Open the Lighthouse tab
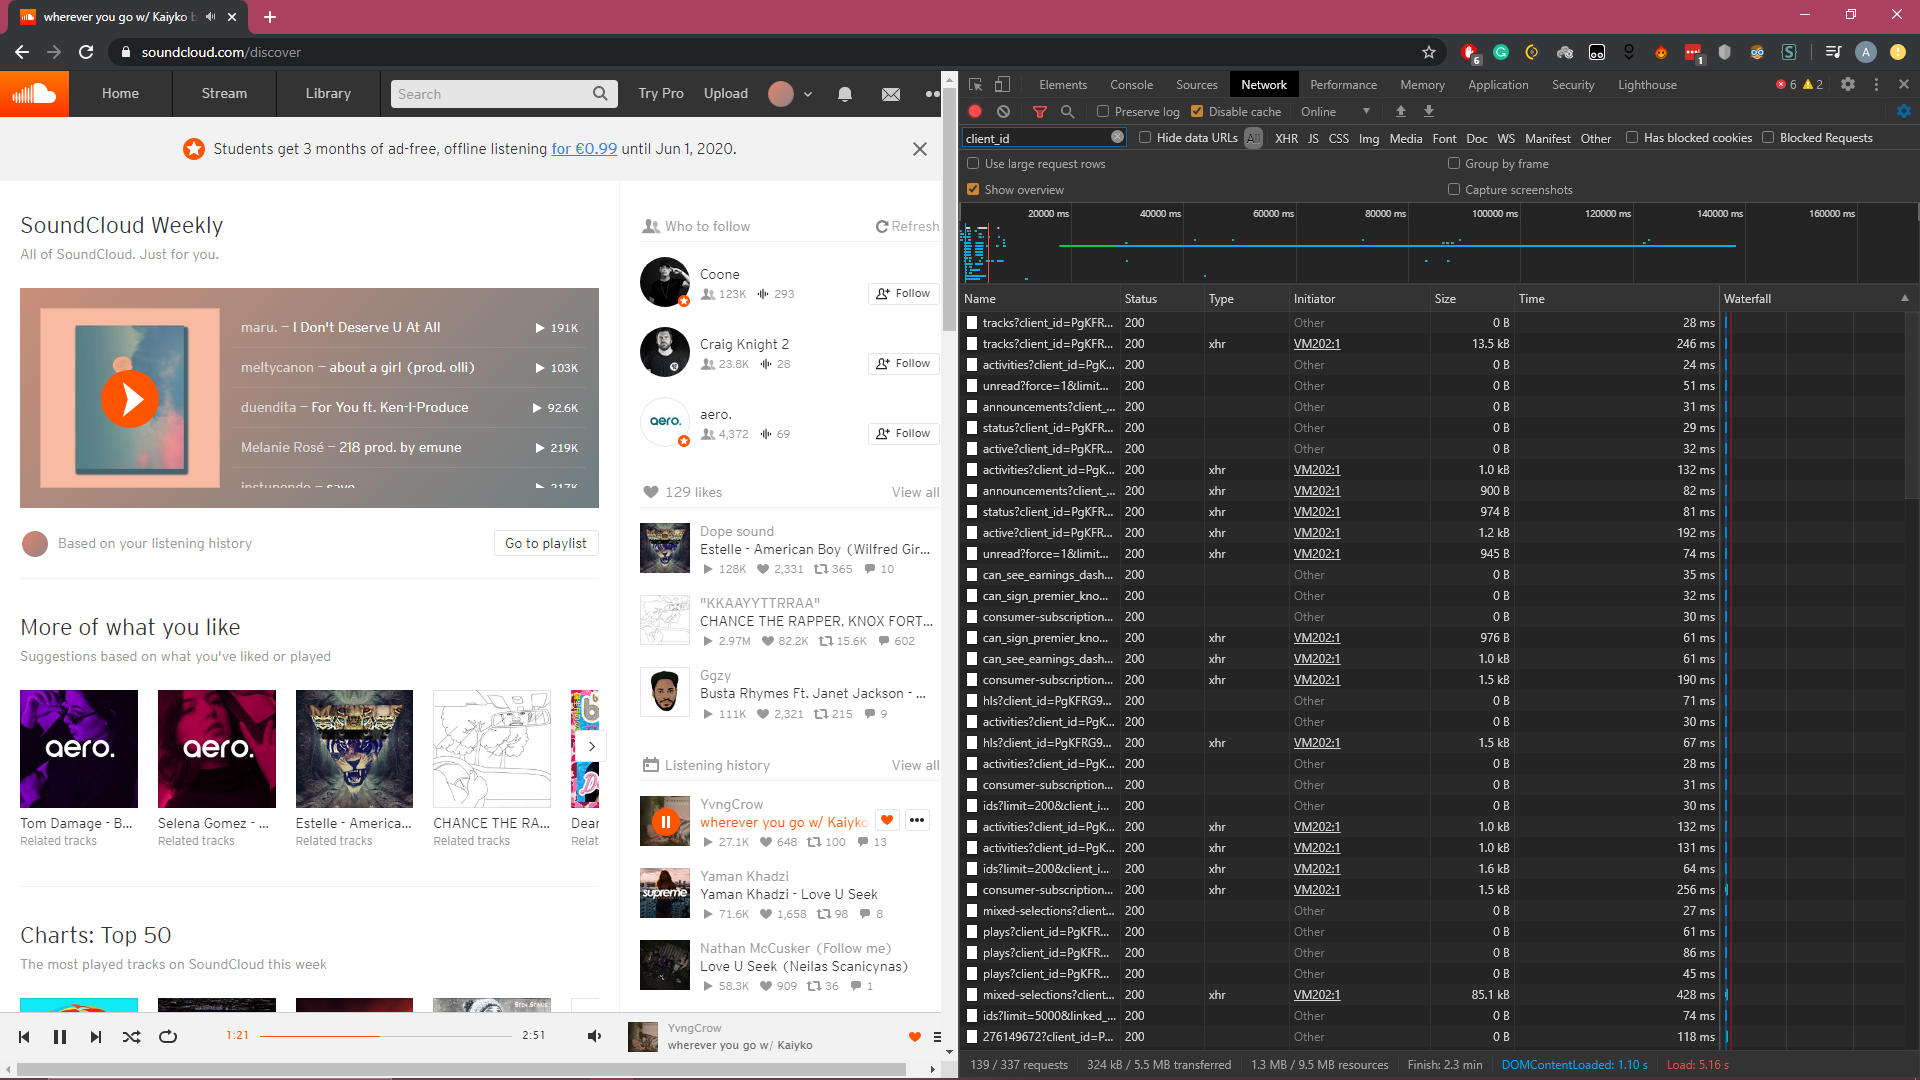Viewport: 1920px width, 1080px height. (x=1647, y=85)
